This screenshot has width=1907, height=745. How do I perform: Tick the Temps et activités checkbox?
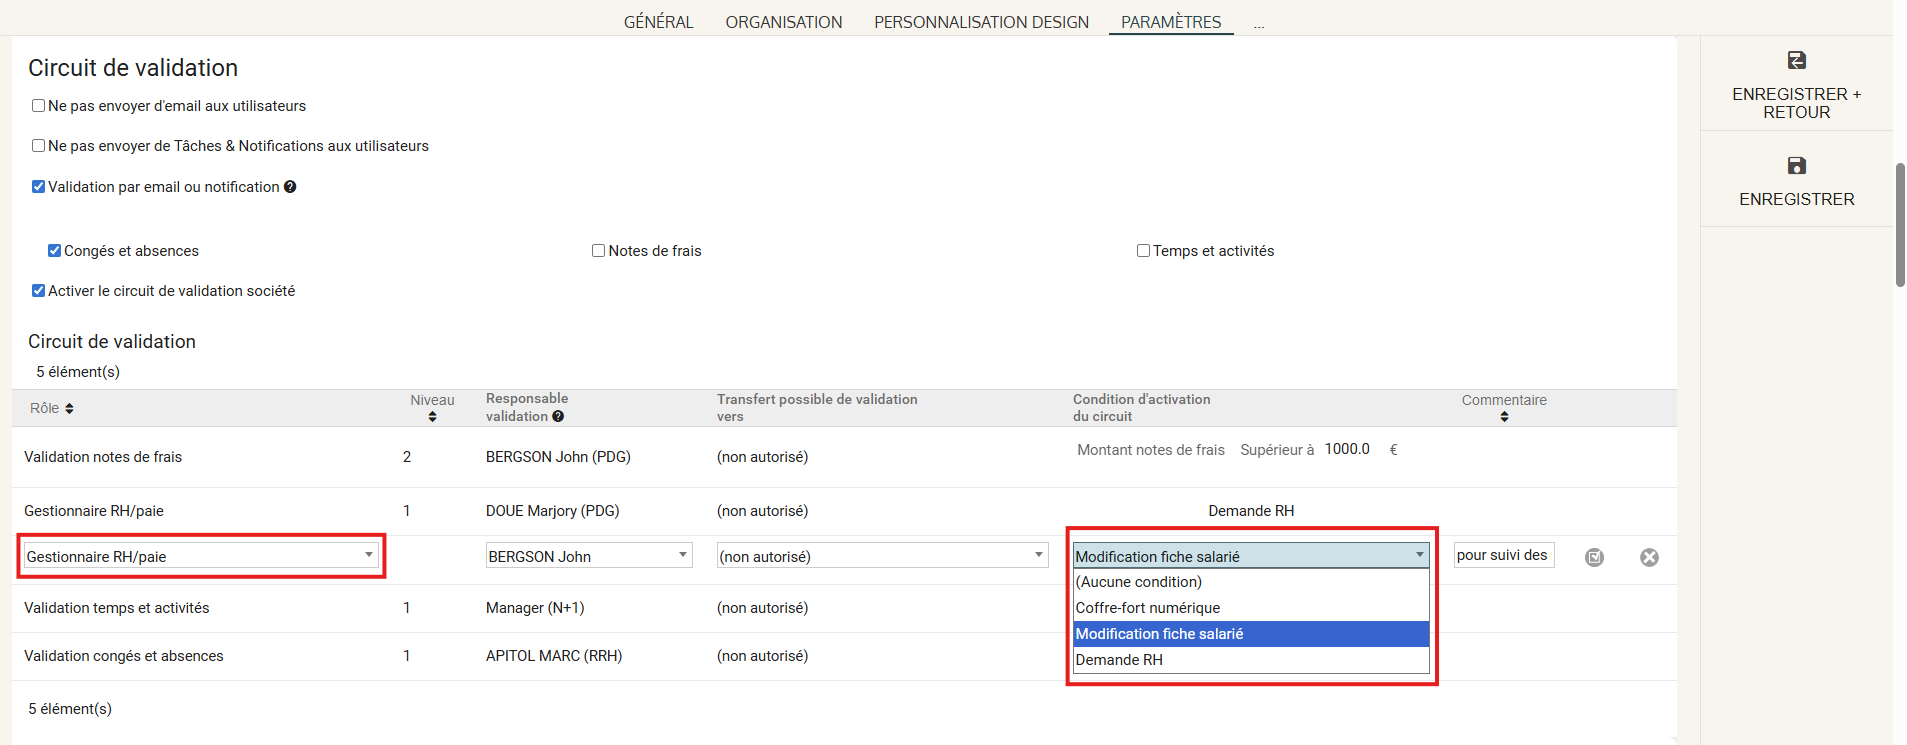point(1143,251)
